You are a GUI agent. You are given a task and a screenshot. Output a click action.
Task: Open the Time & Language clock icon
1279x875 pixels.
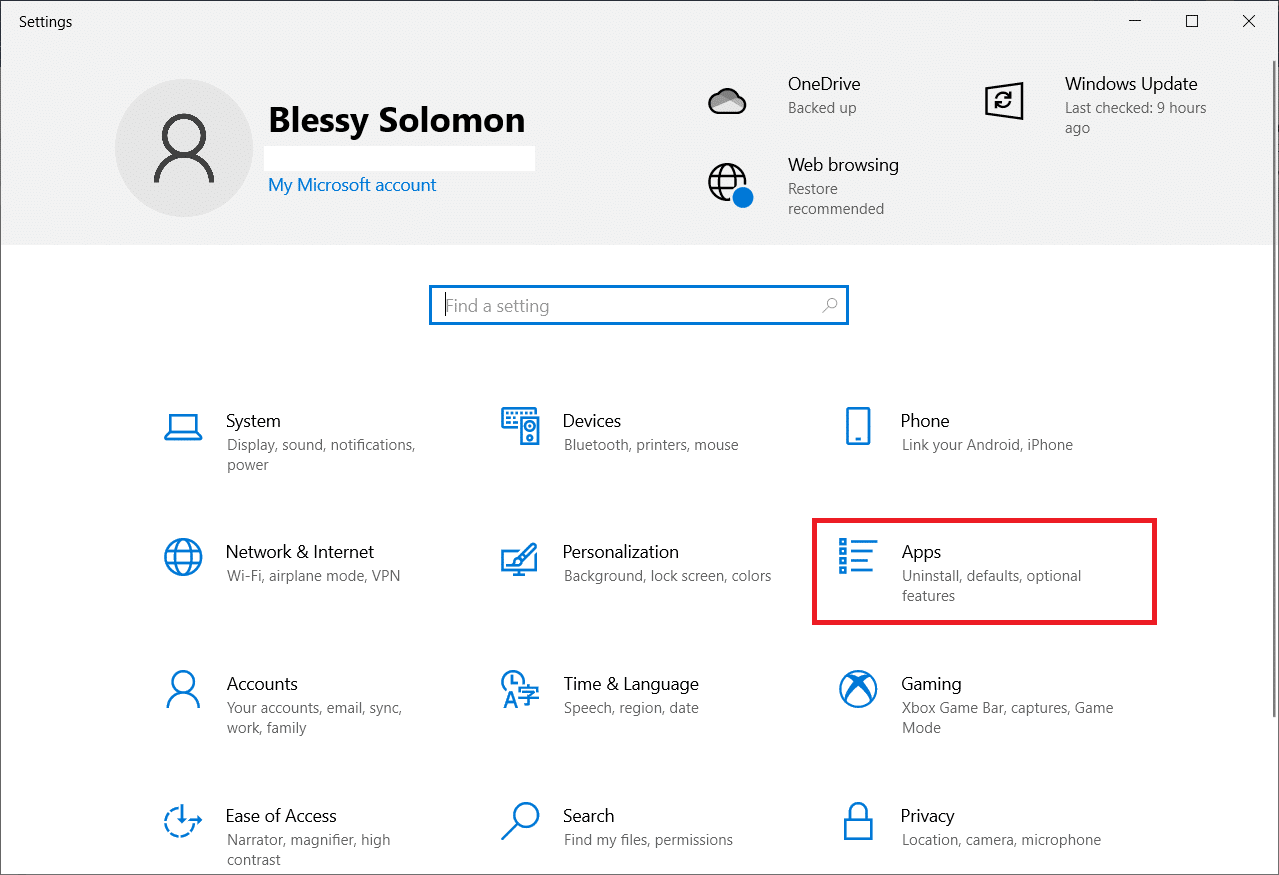point(520,689)
